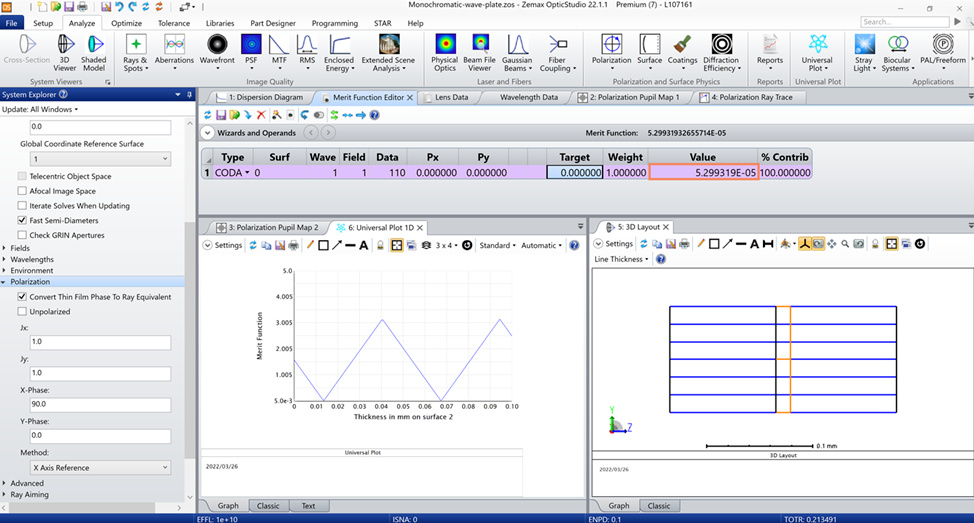Open the Stray Light tool
Screen dimensions: 974x523
864,53
